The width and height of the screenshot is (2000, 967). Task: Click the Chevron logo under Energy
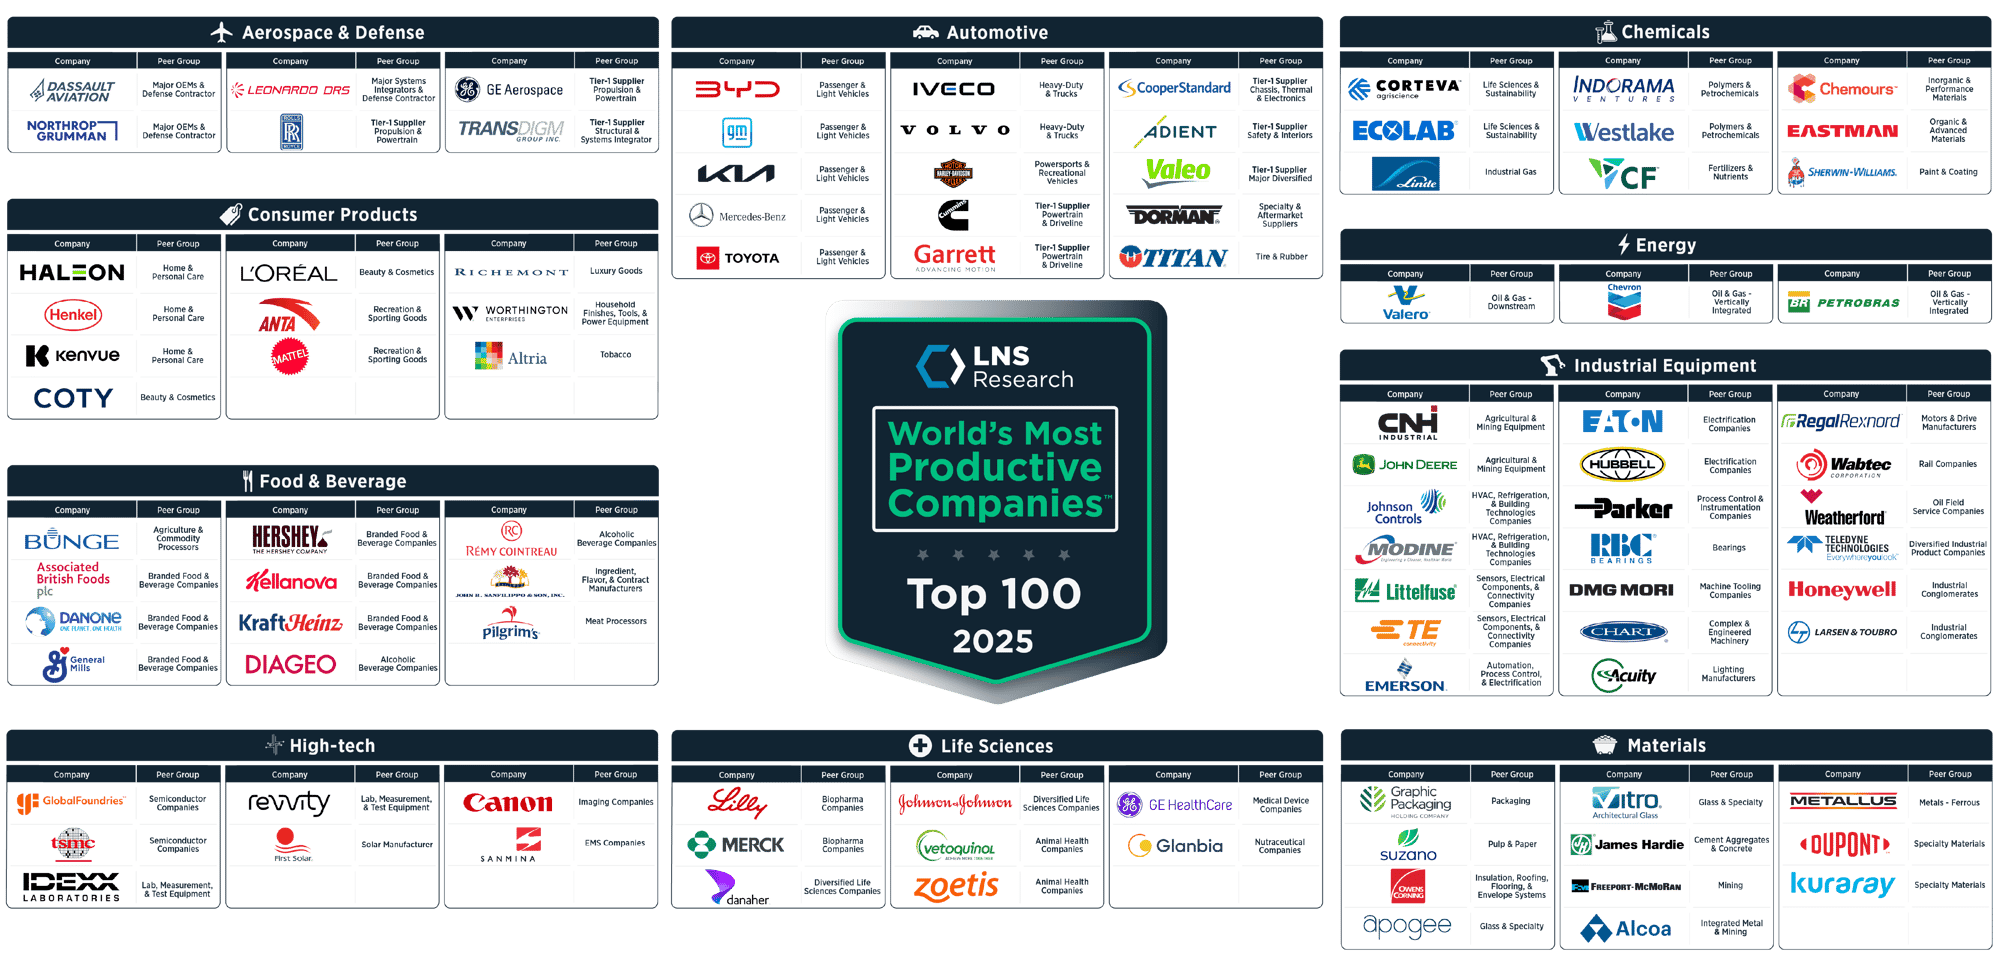click(1622, 300)
